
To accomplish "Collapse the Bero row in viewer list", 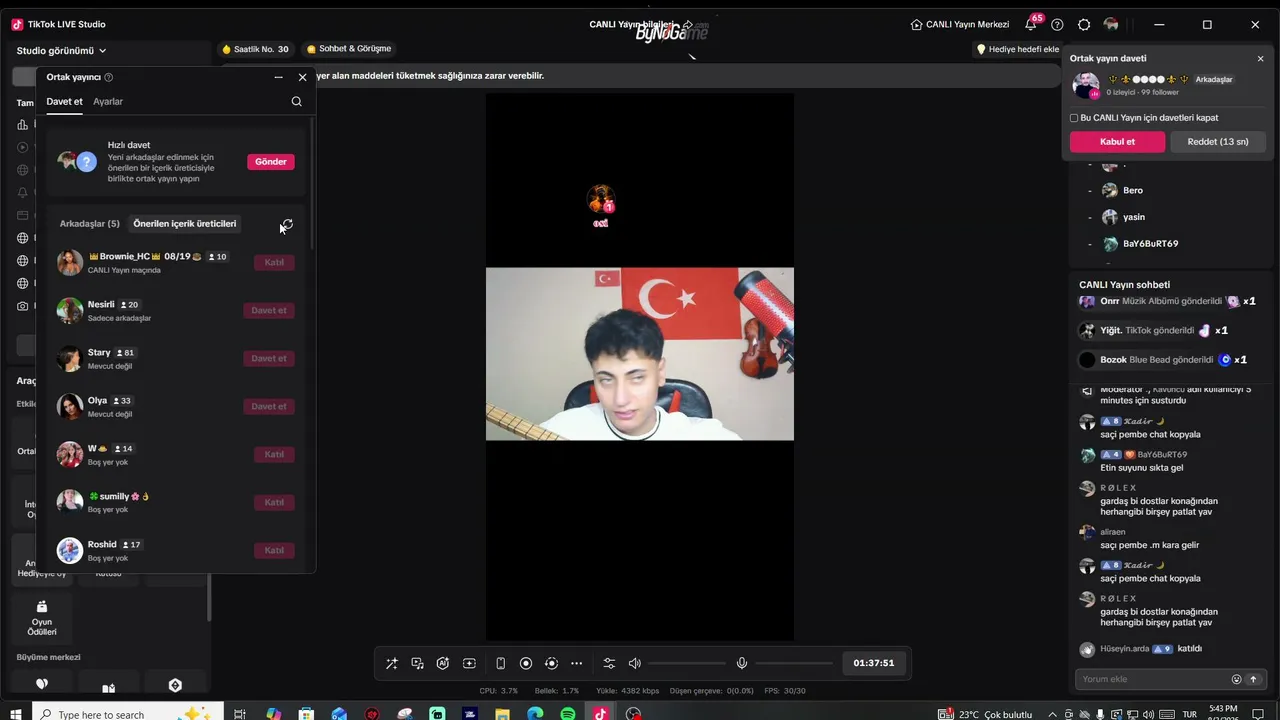I will click(x=1089, y=190).
